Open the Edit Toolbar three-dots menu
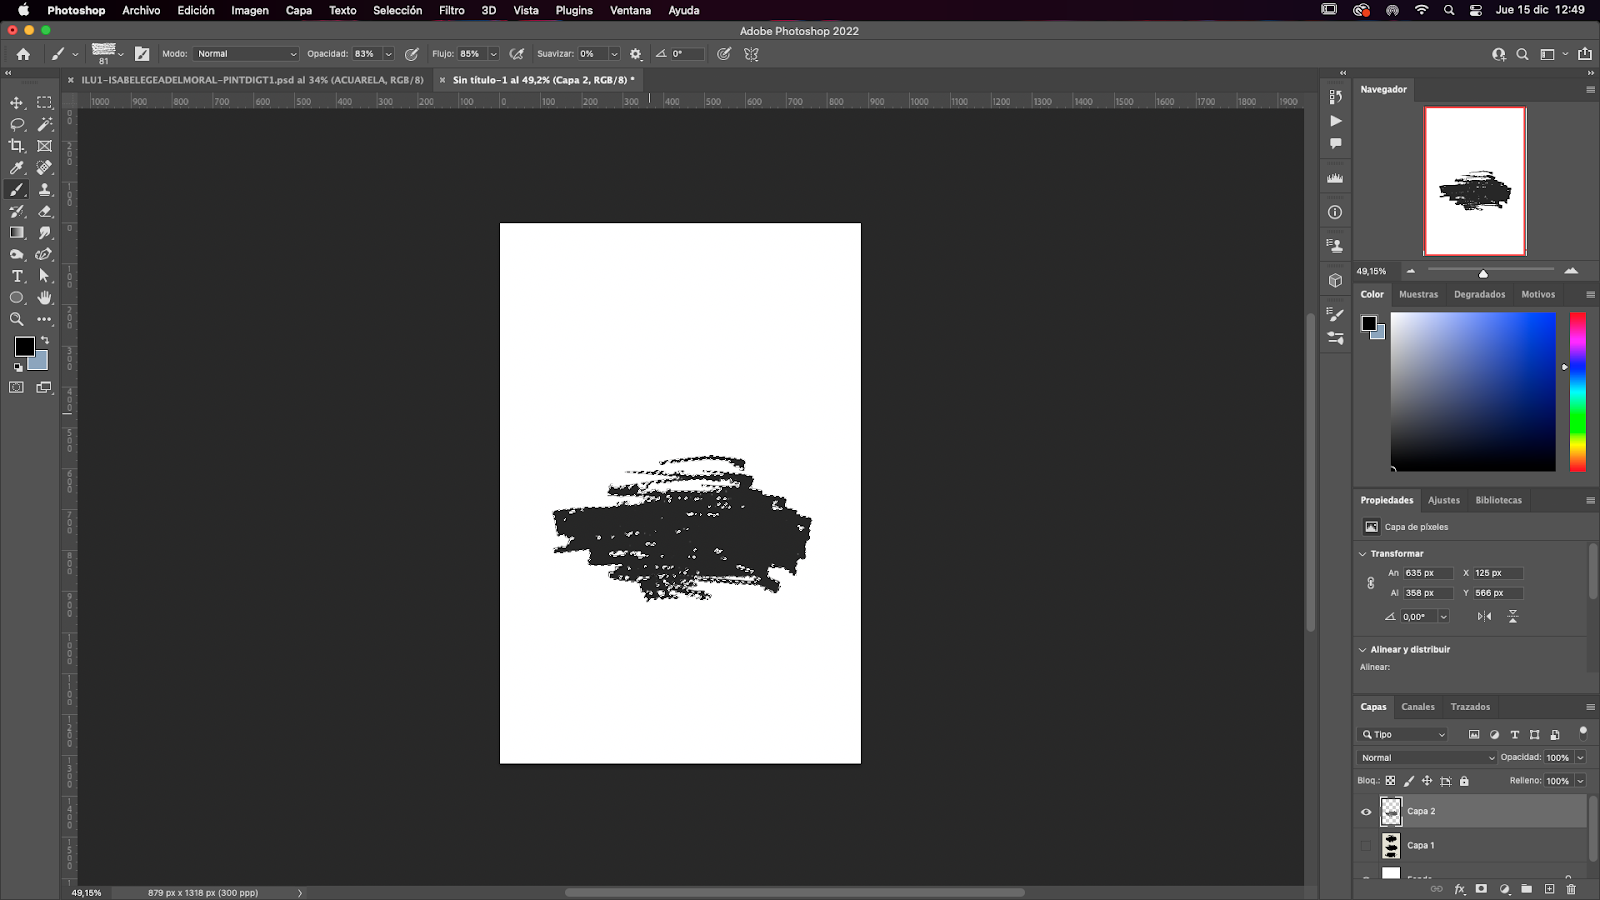The height and width of the screenshot is (900, 1600). [x=45, y=320]
